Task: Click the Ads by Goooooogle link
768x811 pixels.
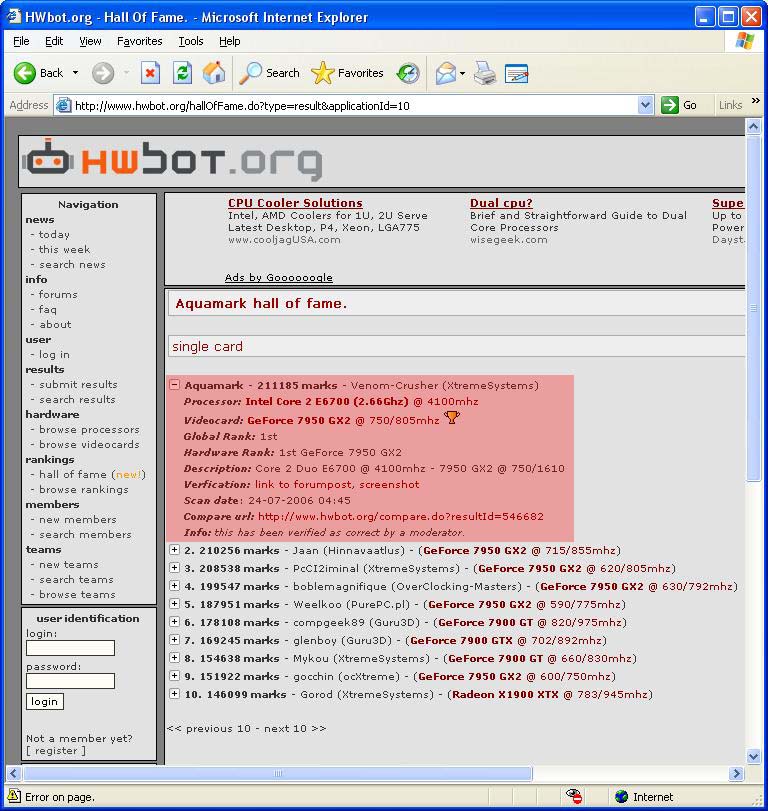Action: 278,277
